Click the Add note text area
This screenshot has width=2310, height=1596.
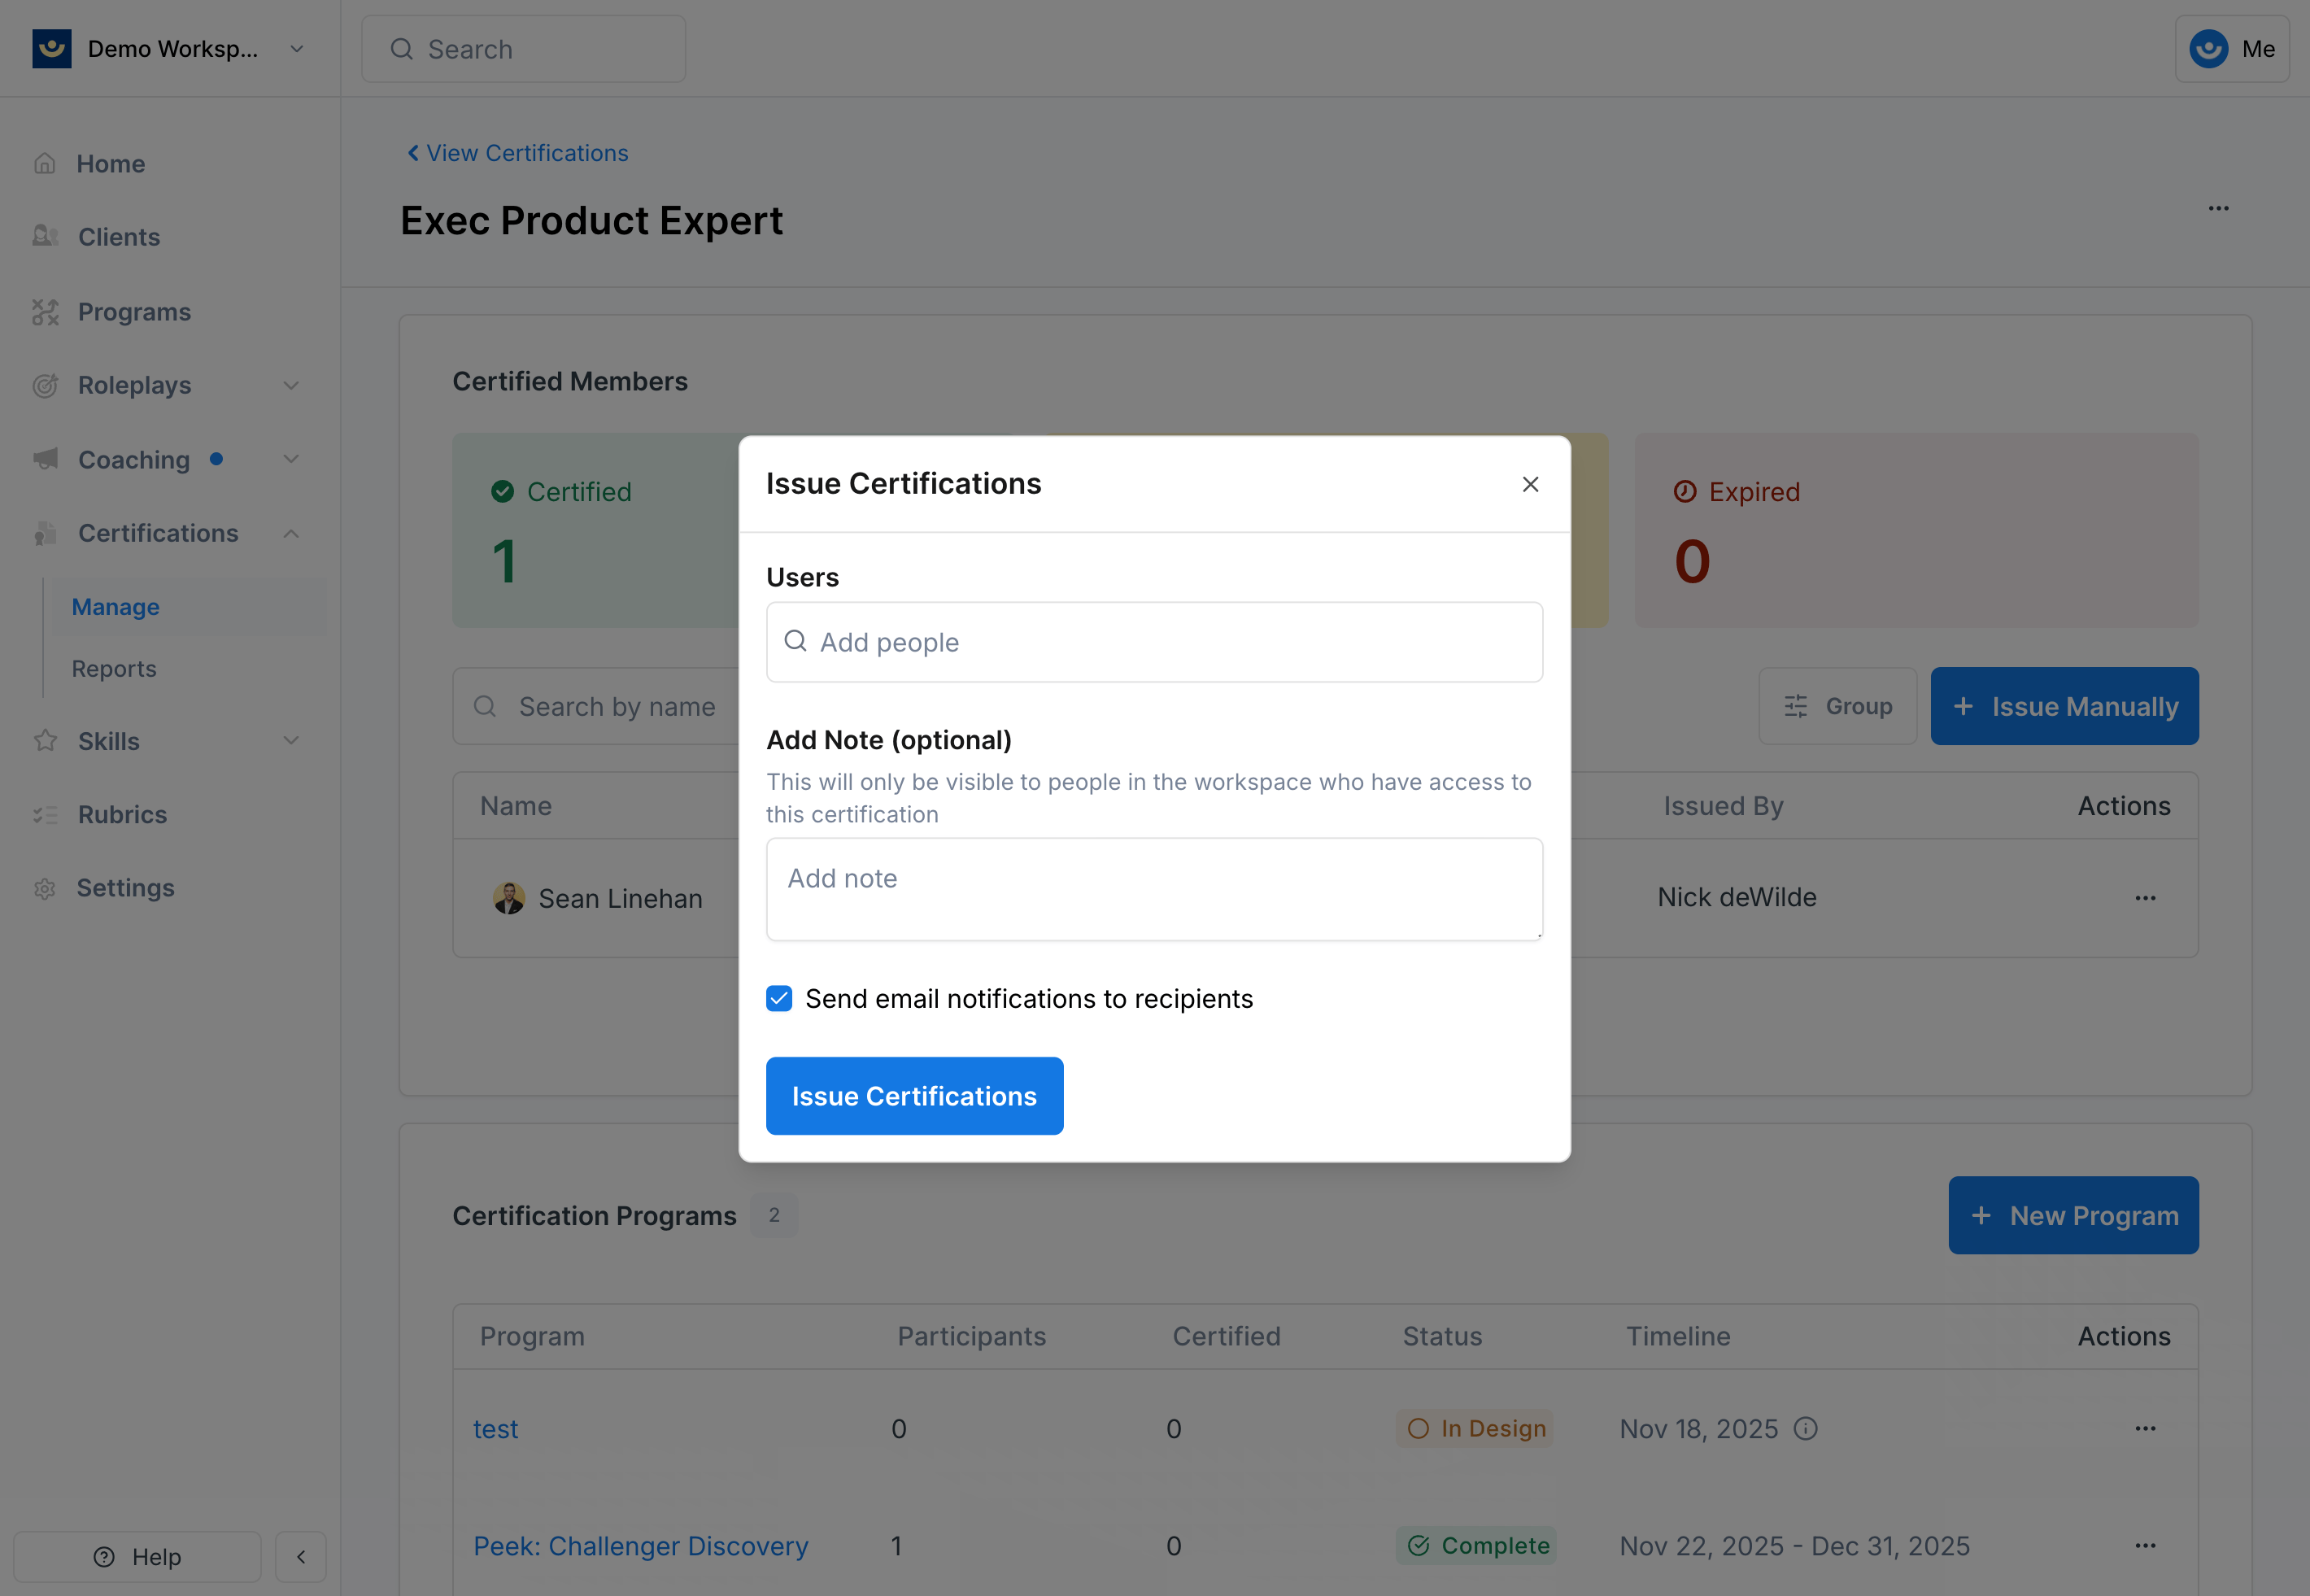click(x=1154, y=889)
